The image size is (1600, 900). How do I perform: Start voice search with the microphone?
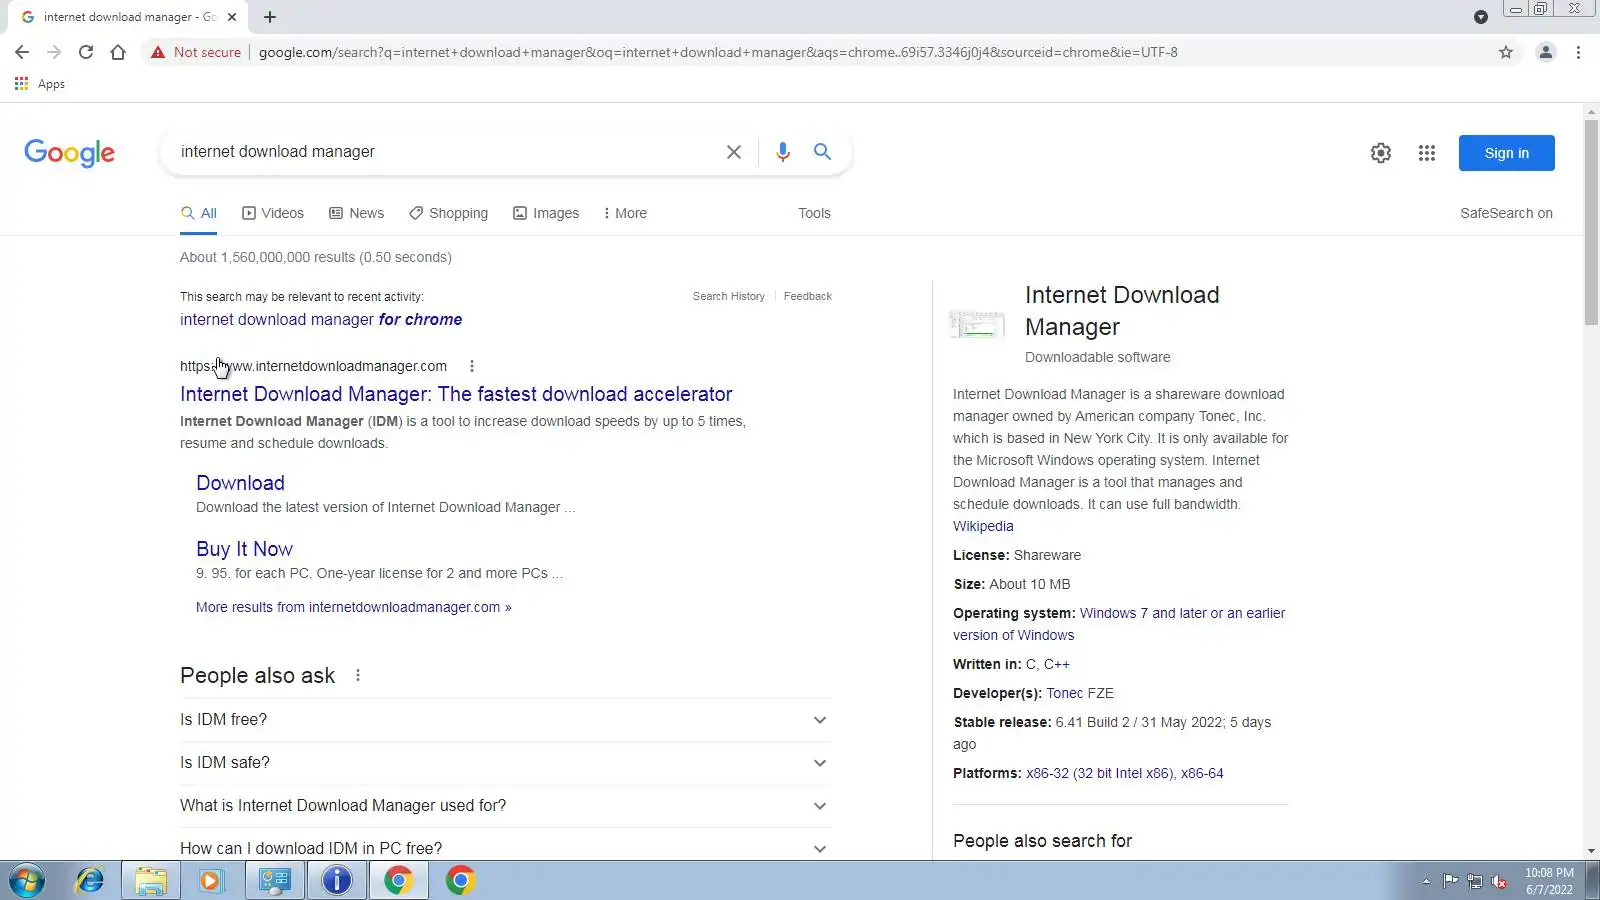click(783, 152)
